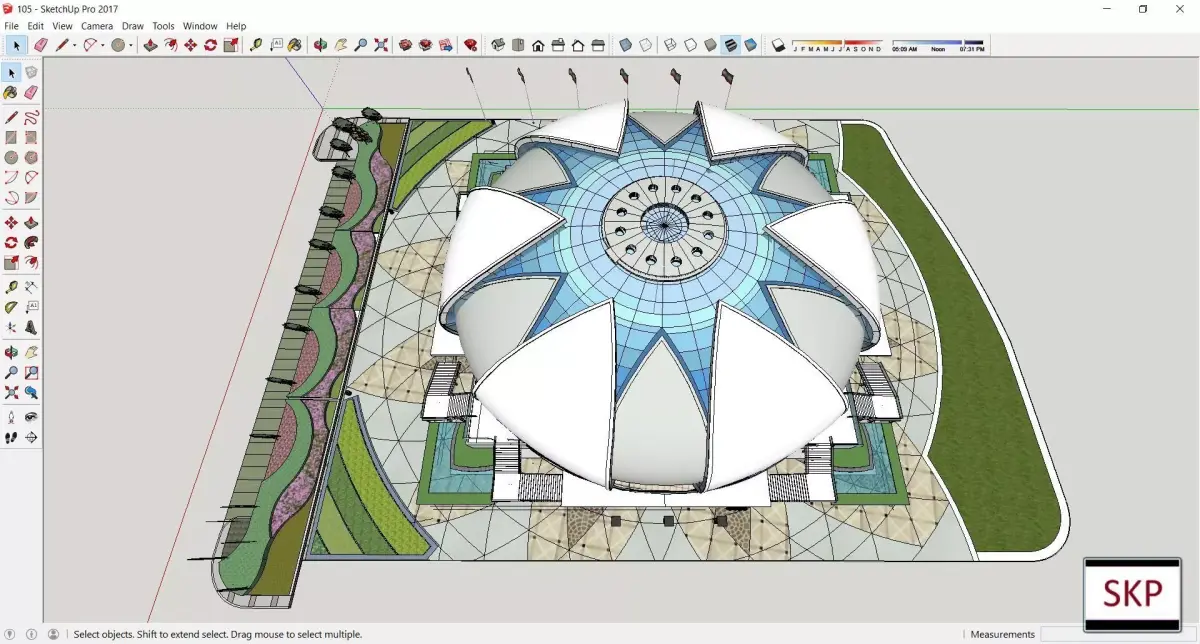Image resolution: width=1200 pixels, height=644 pixels.
Task: Pick the Axes tool
Action: [11, 327]
